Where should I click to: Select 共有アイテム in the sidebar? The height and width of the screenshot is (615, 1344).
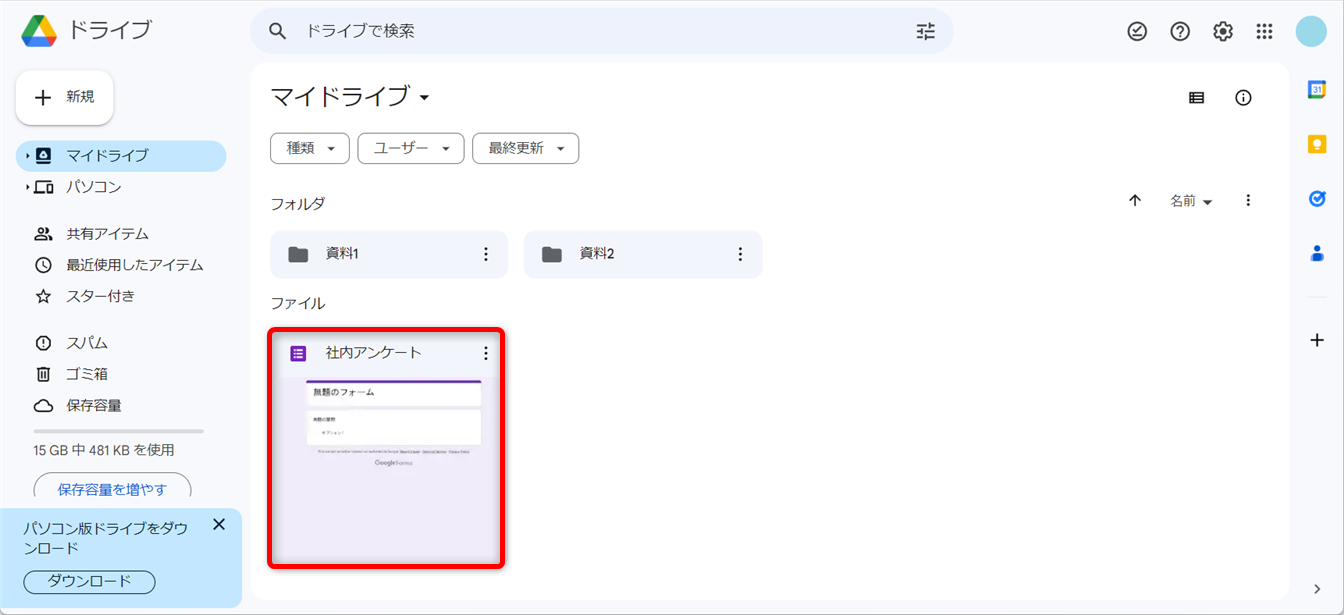(x=107, y=233)
